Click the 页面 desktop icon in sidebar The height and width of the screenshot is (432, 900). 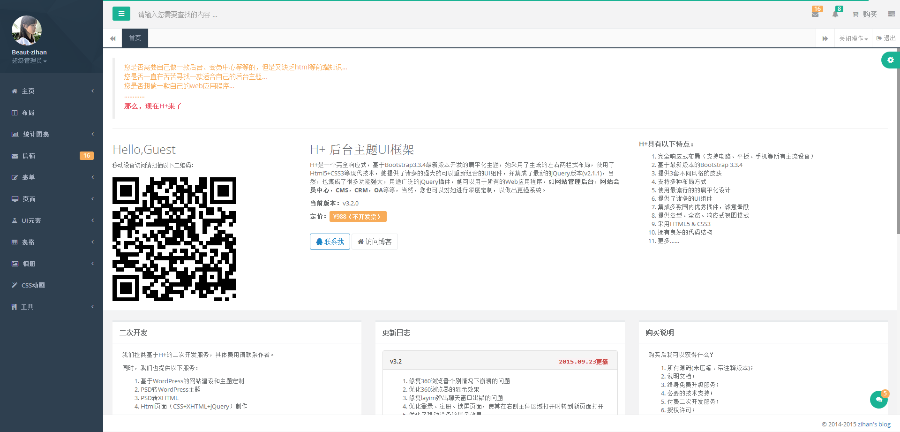click(14, 199)
